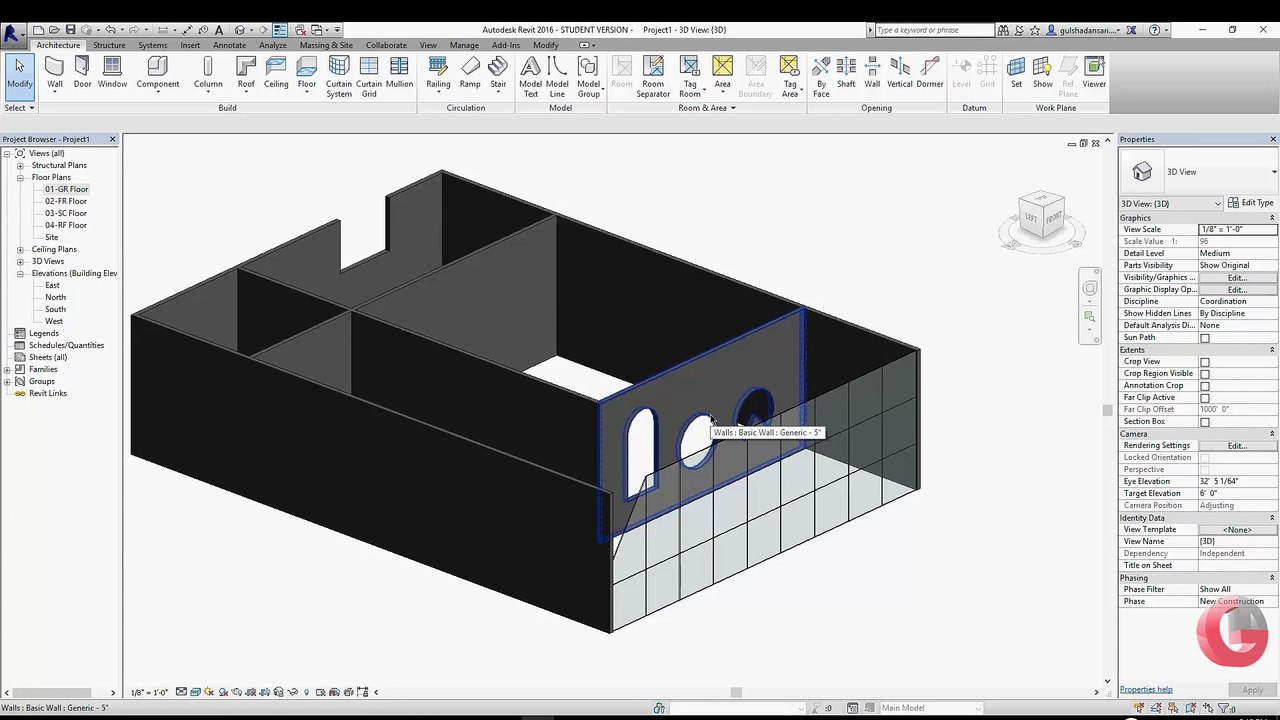Click Edit button for Graphic Display Options
This screenshot has height=720, width=1280.
(x=1238, y=290)
